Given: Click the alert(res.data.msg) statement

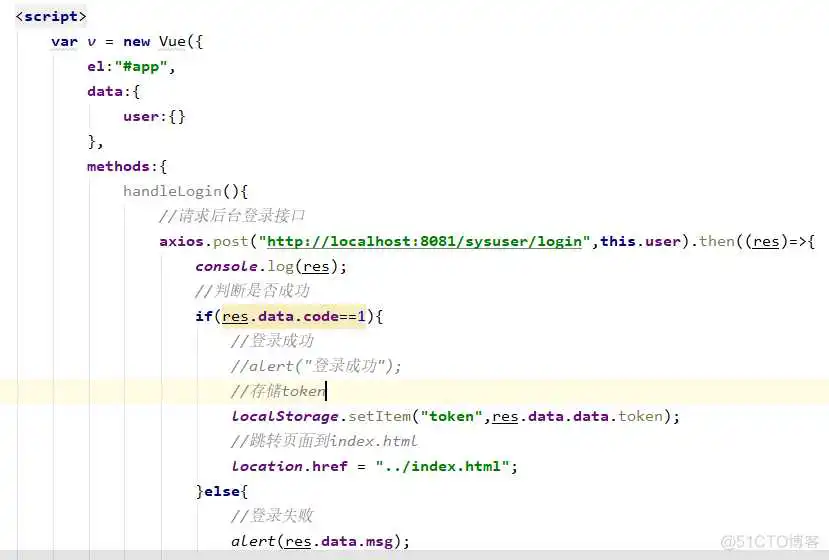Looking at the screenshot, I should click(x=320, y=541).
